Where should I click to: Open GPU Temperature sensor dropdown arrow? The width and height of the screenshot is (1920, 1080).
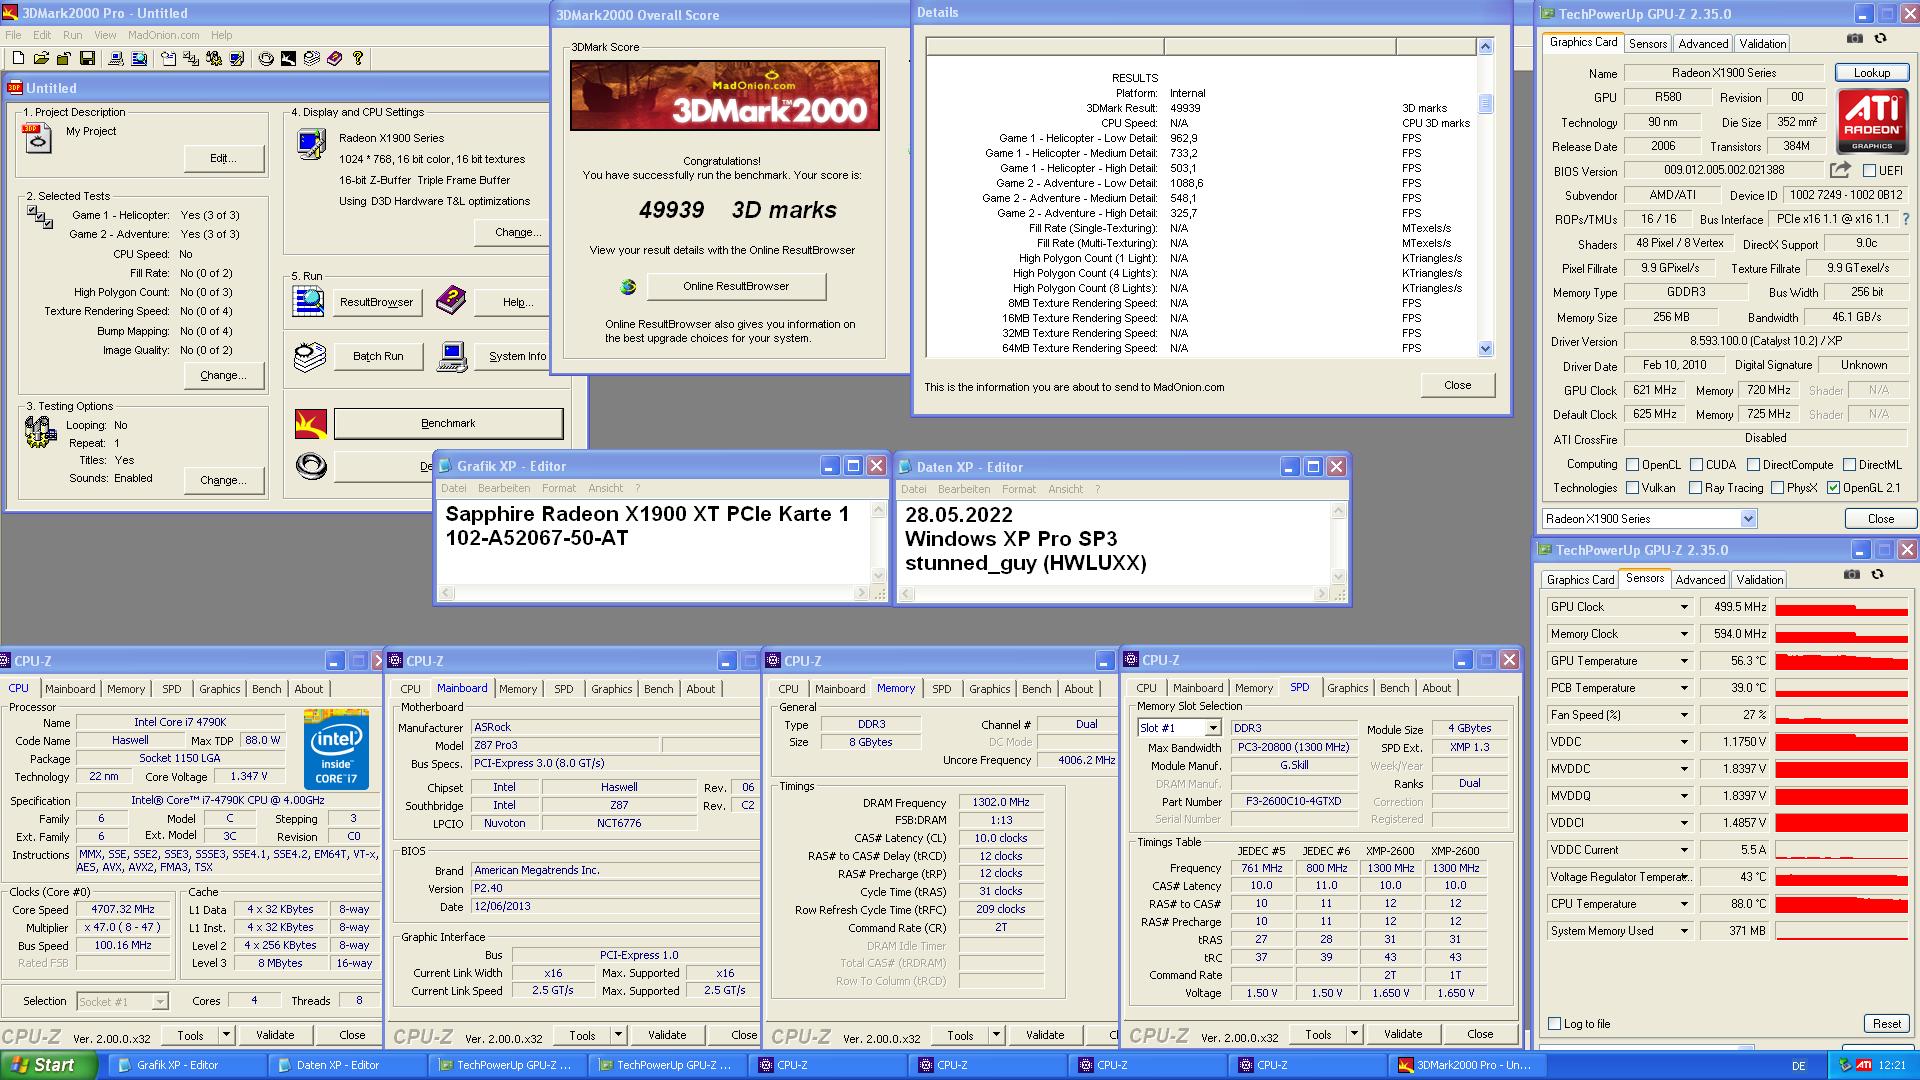1684,661
